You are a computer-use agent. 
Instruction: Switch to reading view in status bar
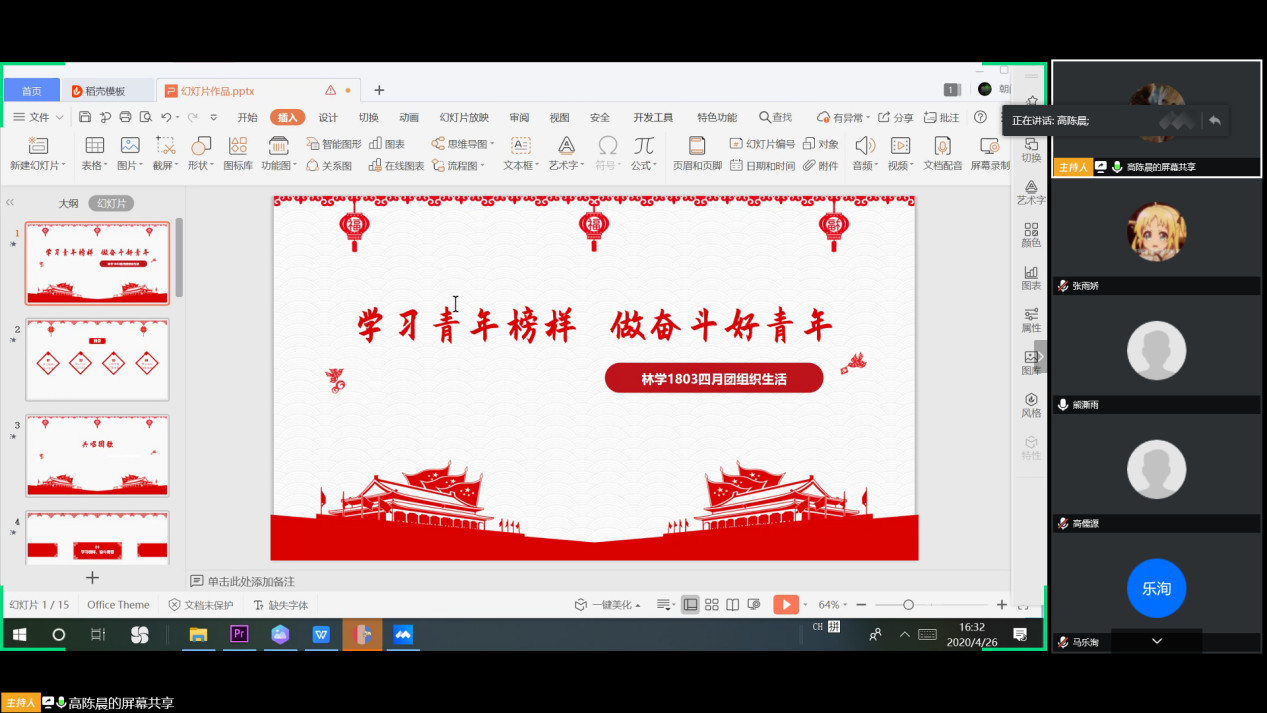tap(733, 605)
